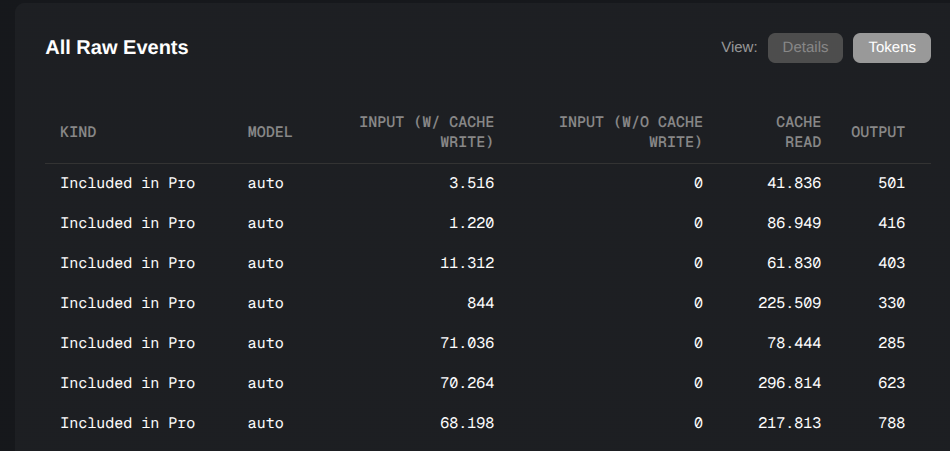Click the output value 285
The image size is (950, 451).
coord(891,343)
